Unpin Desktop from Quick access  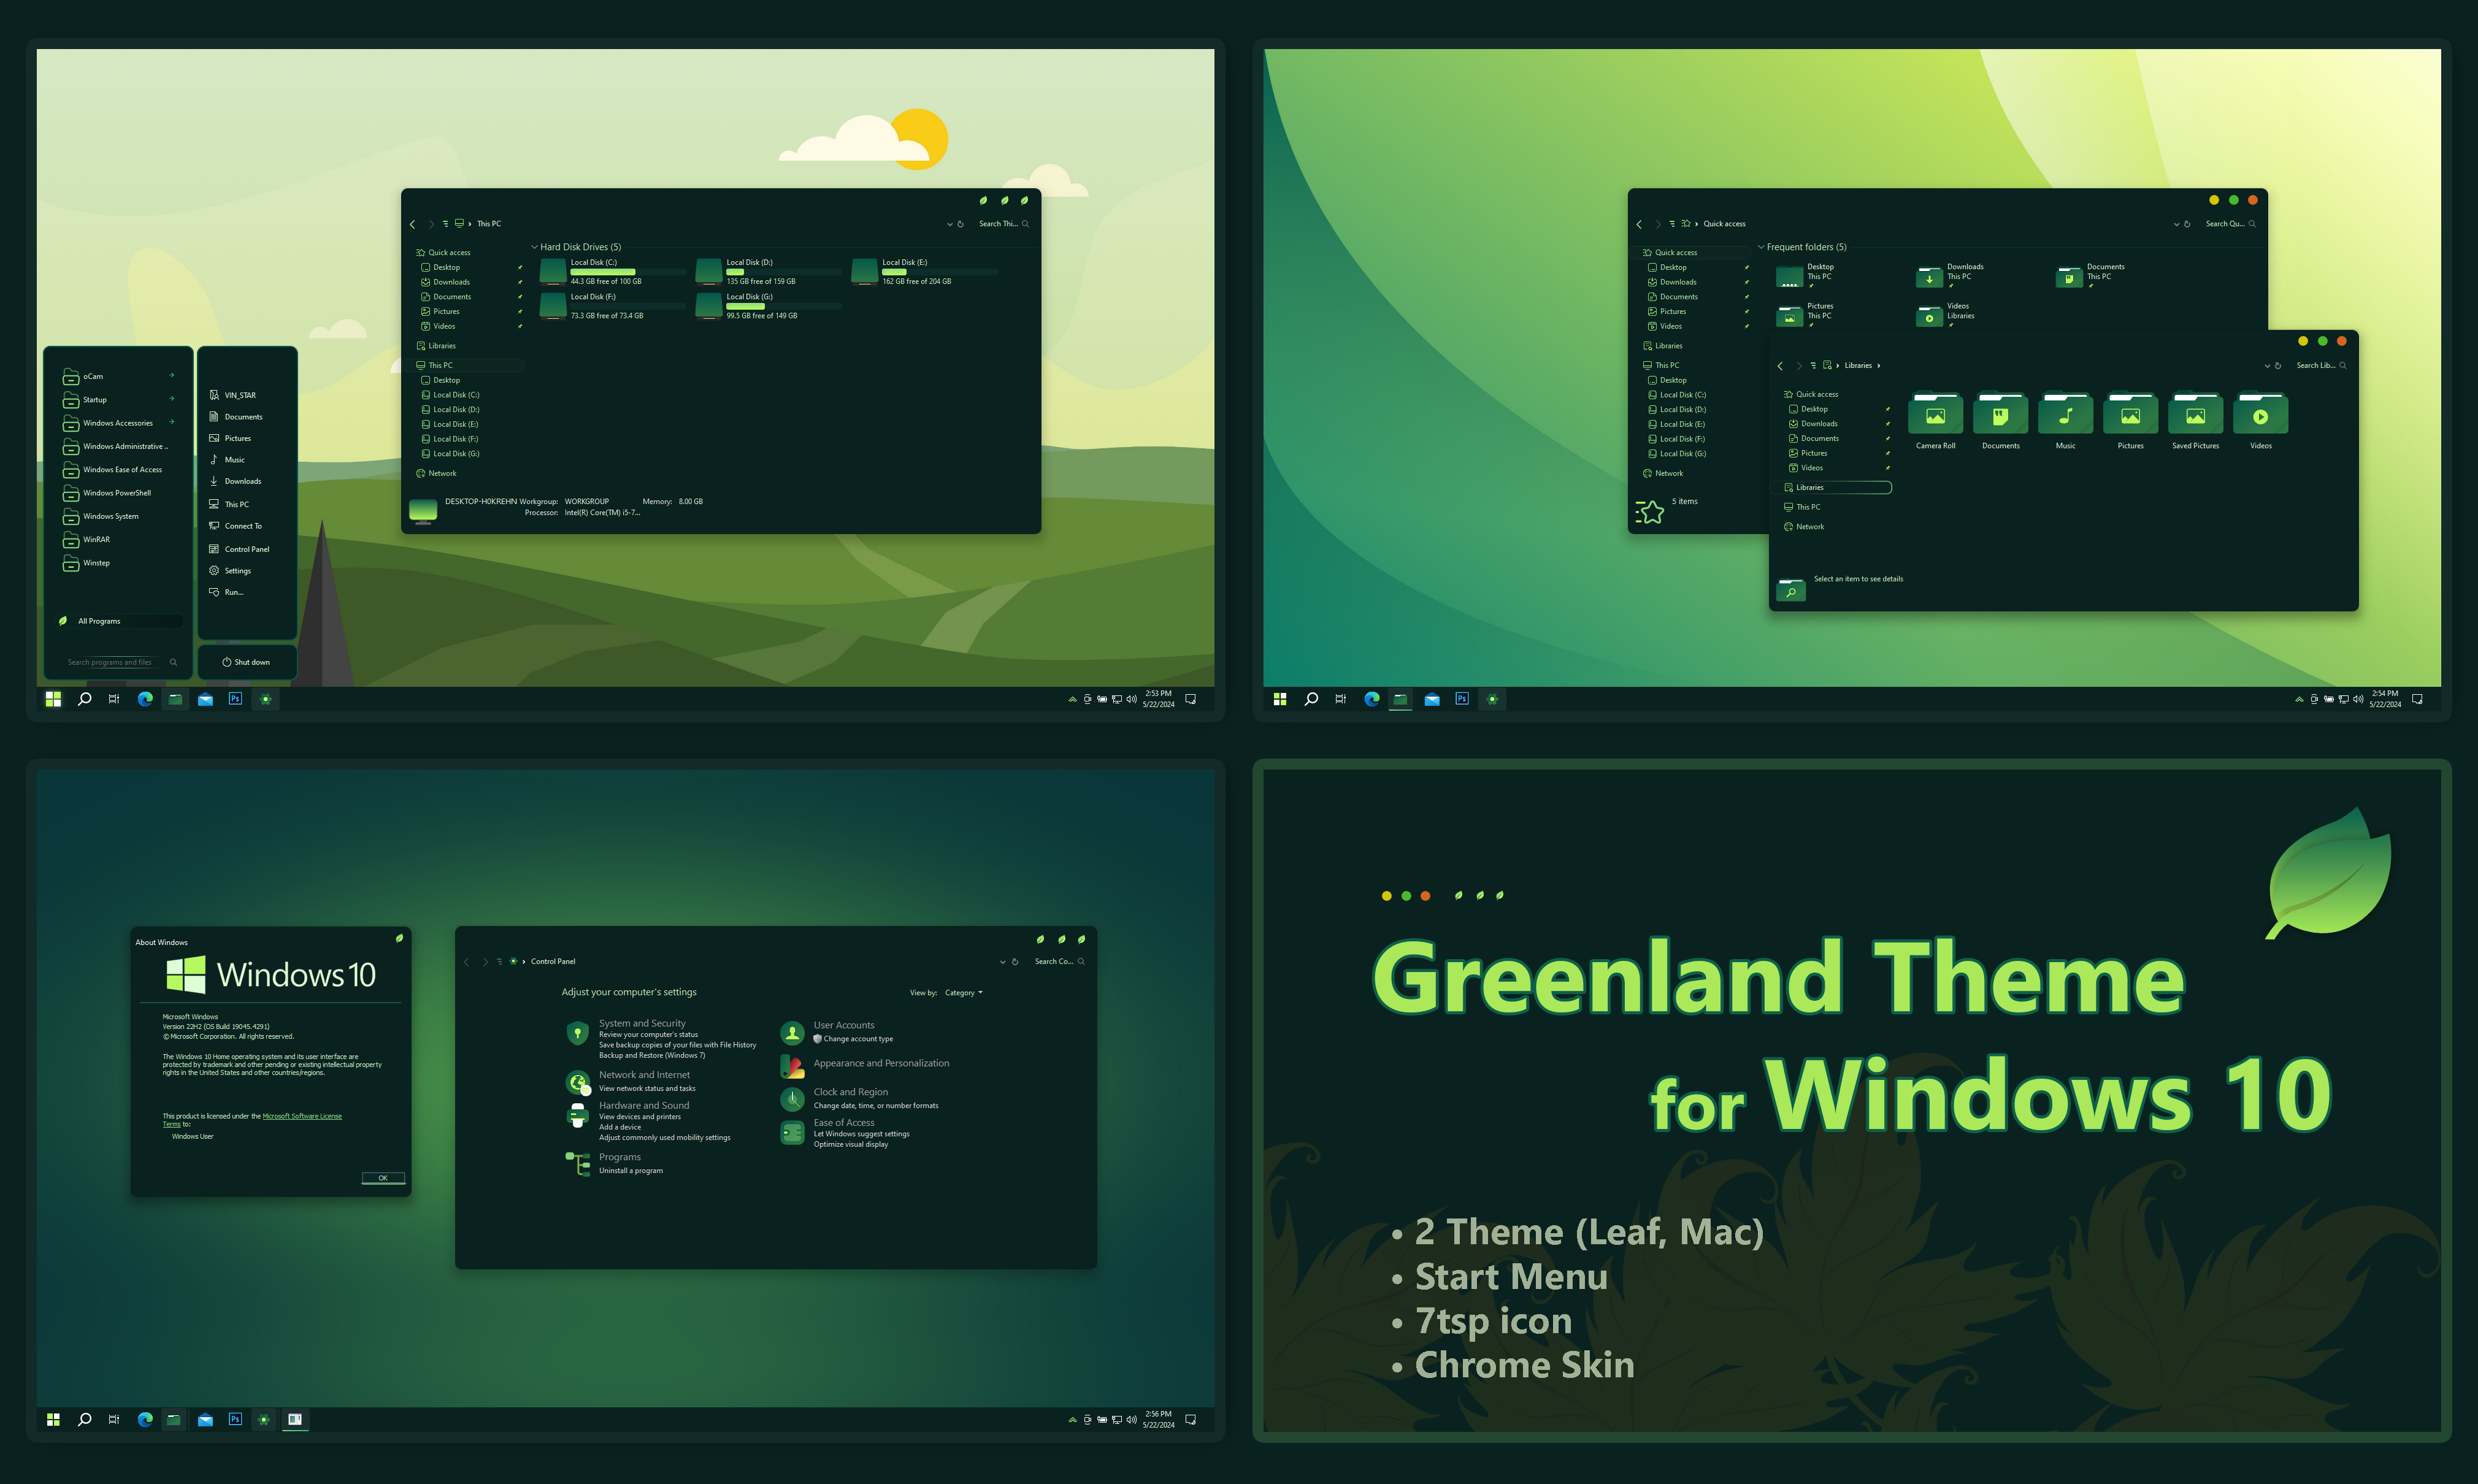(521, 267)
